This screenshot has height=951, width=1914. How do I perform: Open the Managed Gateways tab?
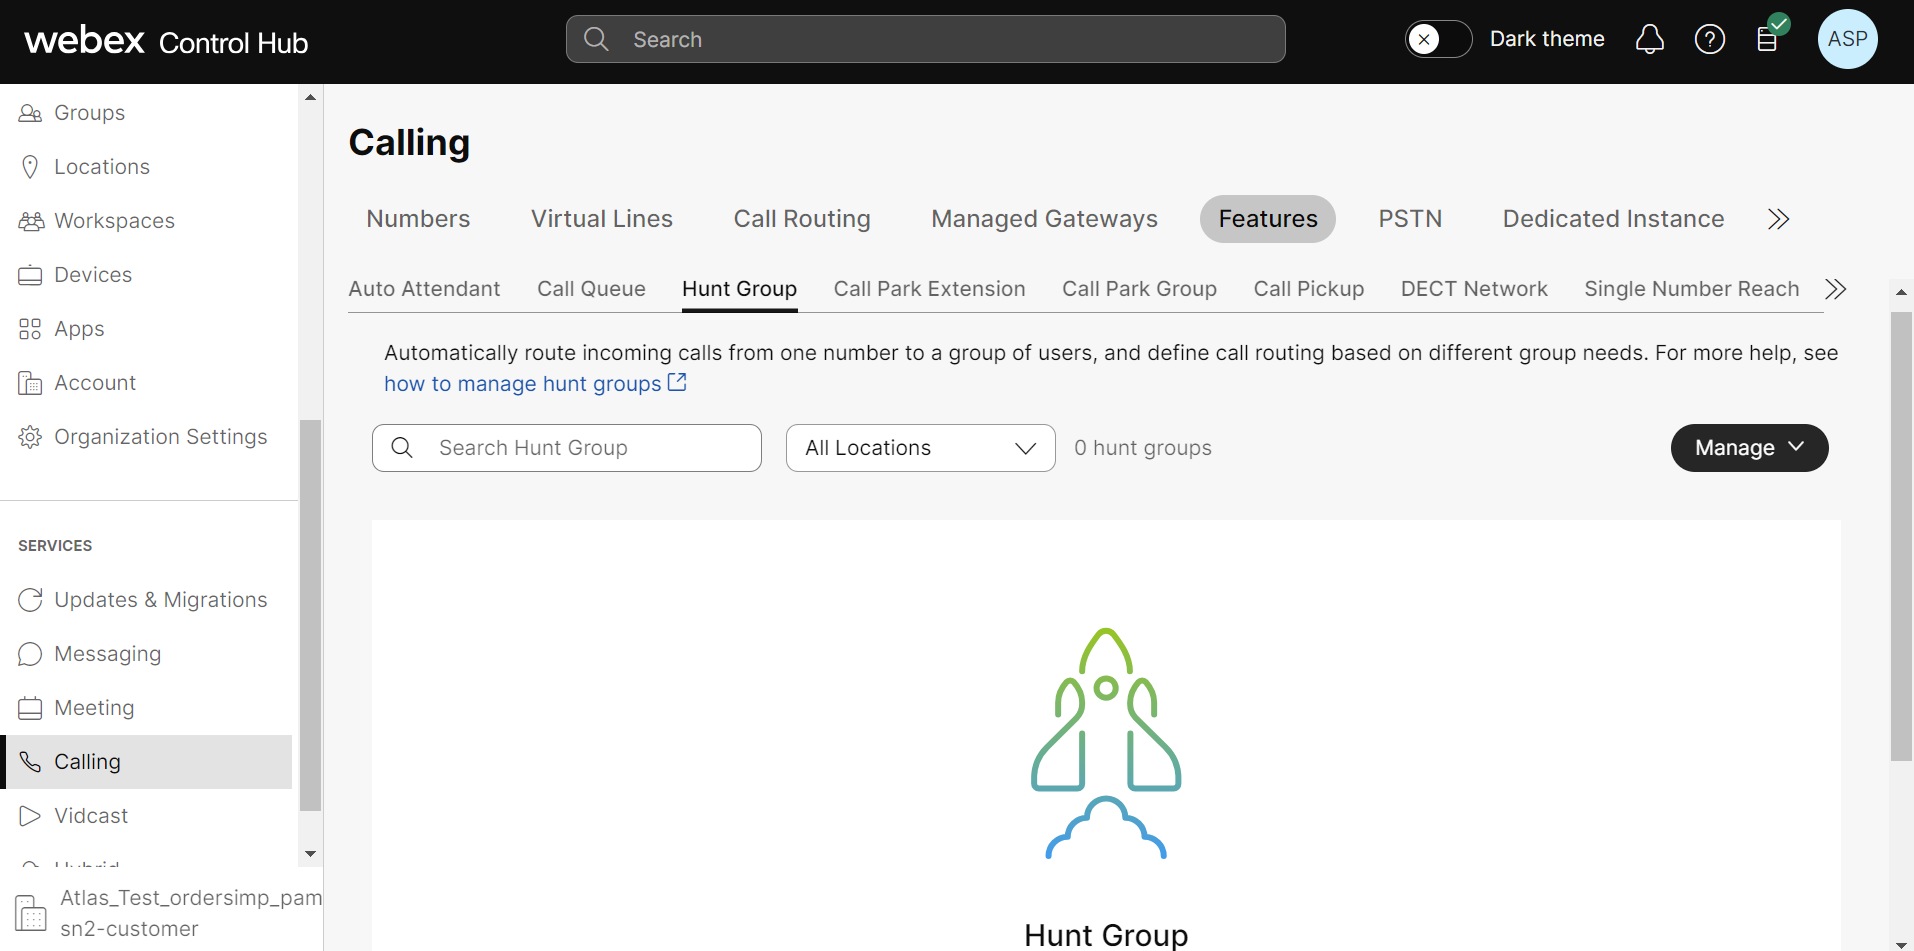tap(1043, 219)
